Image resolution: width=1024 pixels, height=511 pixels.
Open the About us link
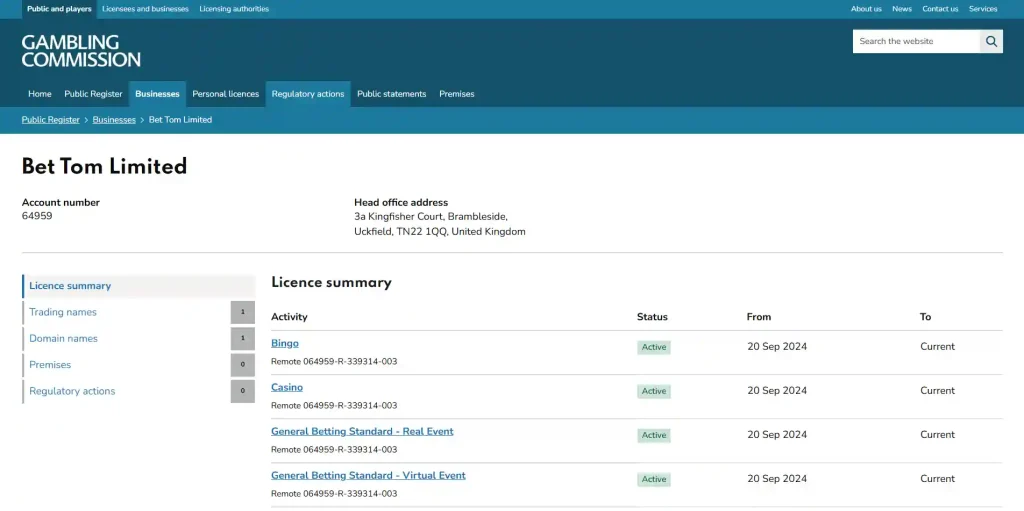click(x=866, y=9)
